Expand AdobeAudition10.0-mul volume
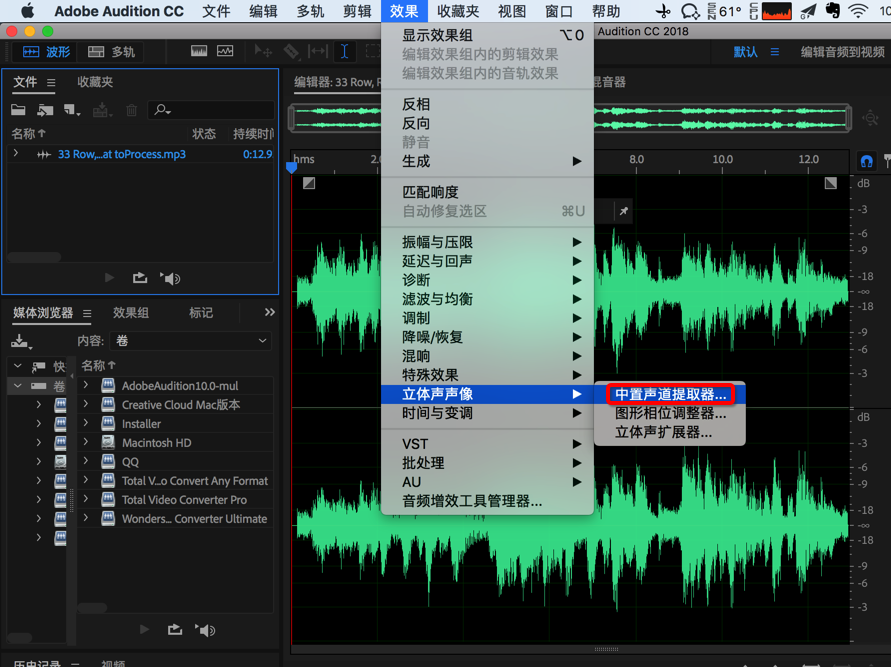 pyautogui.click(x=86, y=385)
